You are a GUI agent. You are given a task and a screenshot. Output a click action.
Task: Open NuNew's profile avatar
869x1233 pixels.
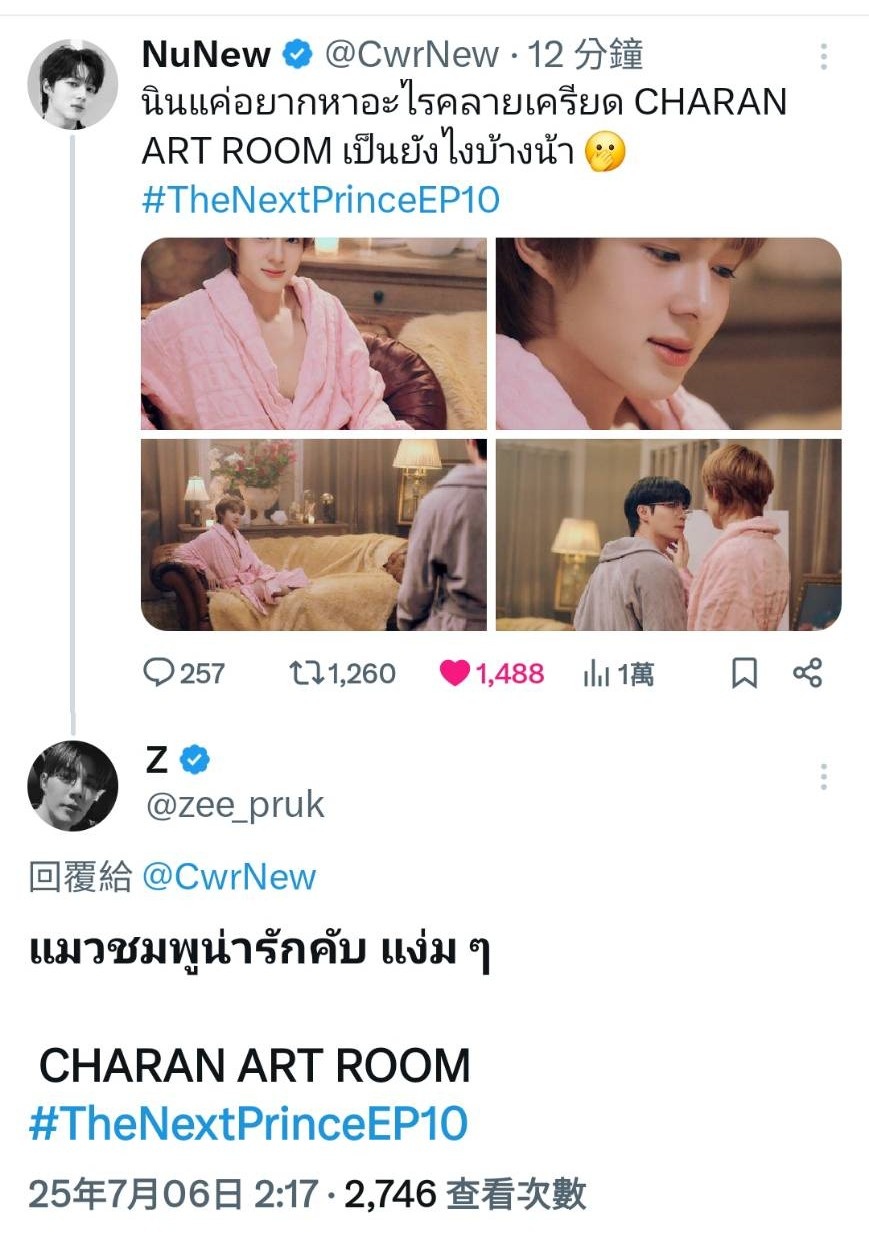click(72, 84)
